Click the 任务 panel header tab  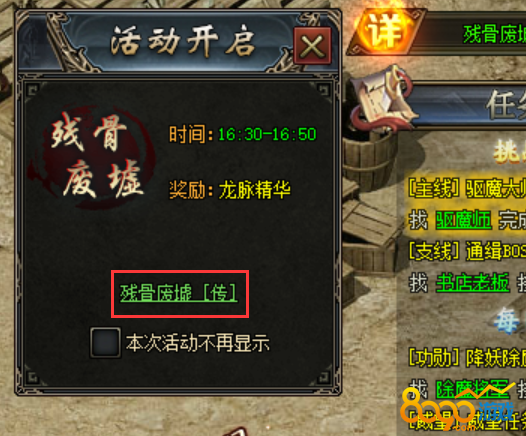506,105
